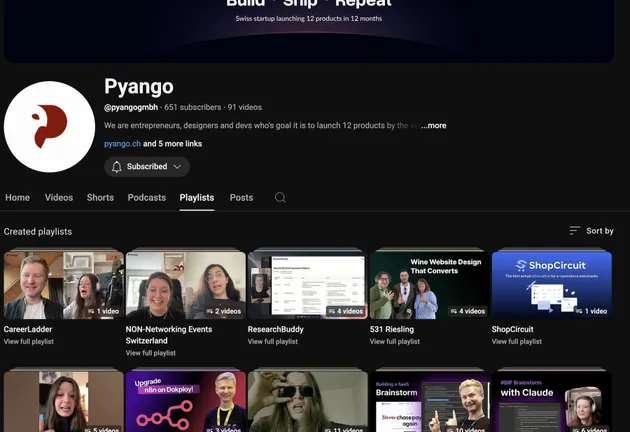This screenshot has width=630, height=432.
Task: Switch to the Shorts tab
Action: coord(100,198)
